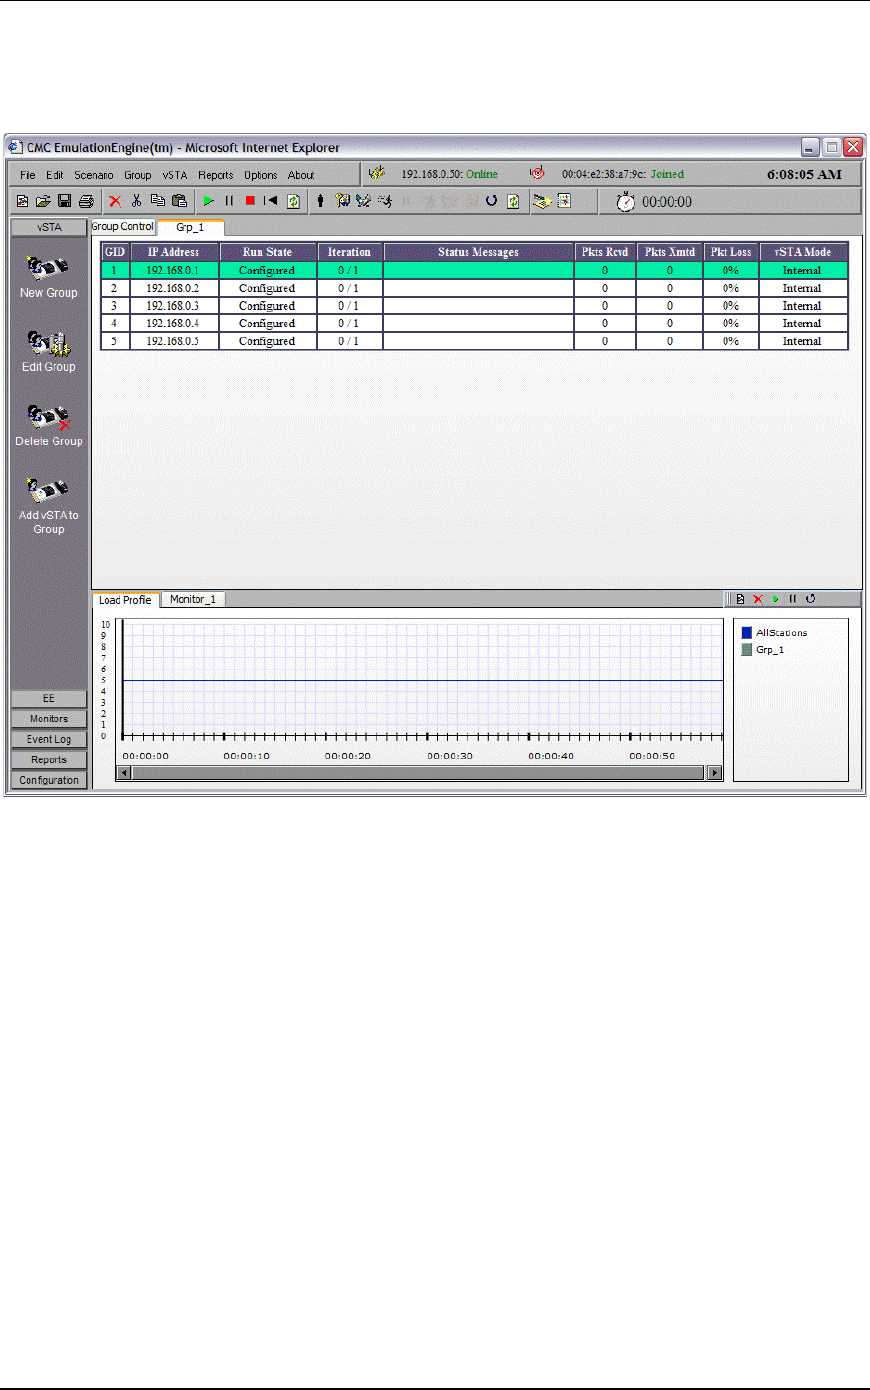Click the Delete Group sidebar icon

pos(48,417)
